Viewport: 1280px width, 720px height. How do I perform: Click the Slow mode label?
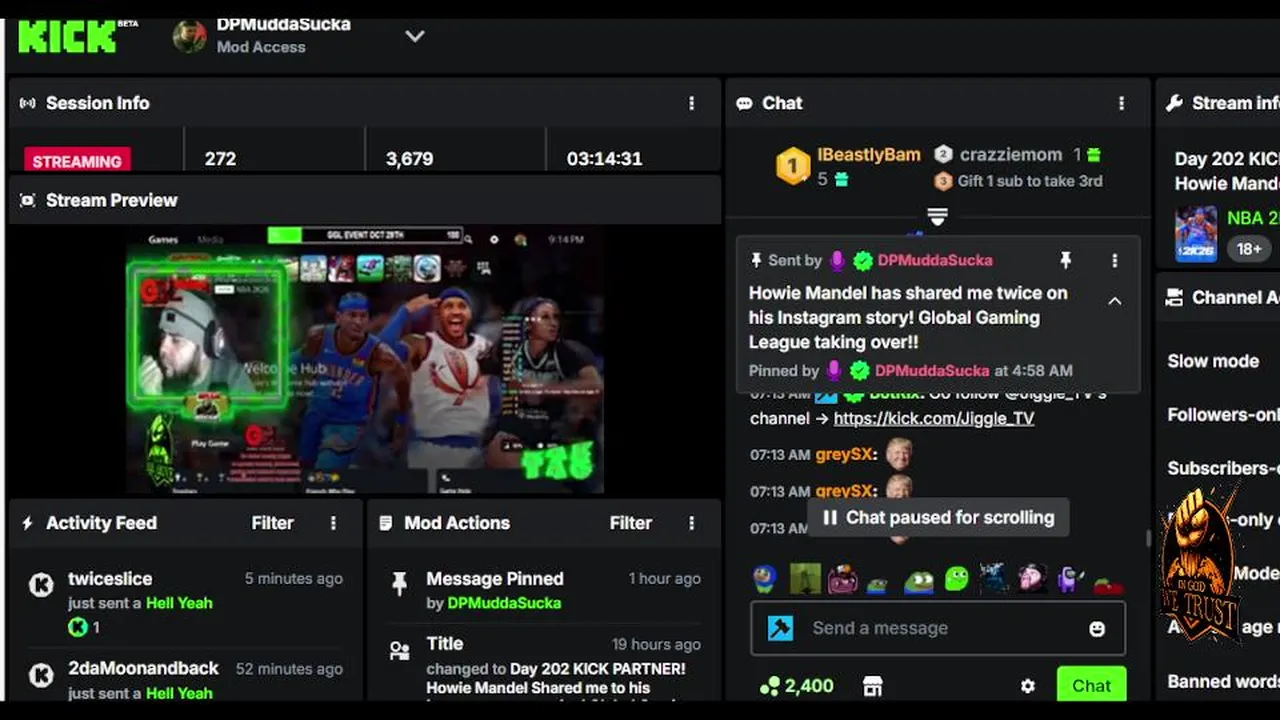1213,361
